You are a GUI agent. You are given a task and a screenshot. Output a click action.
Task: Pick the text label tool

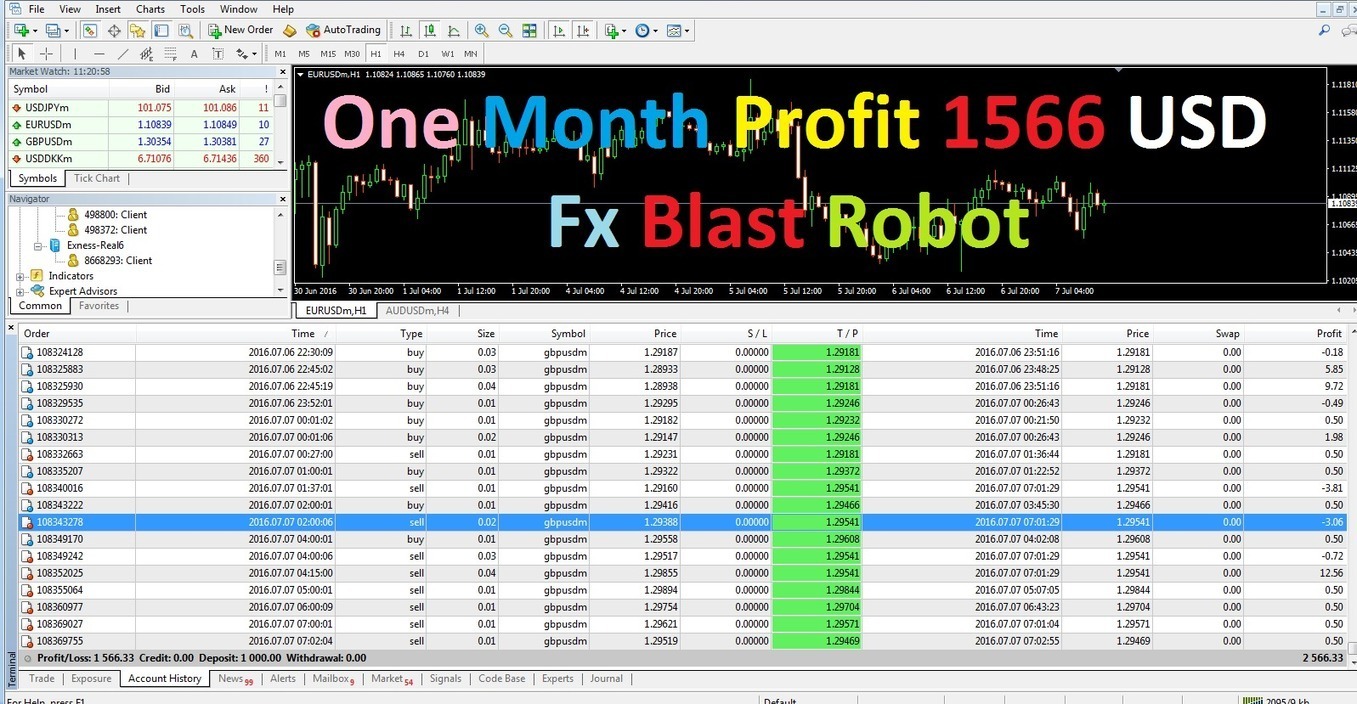pos(194,54)
